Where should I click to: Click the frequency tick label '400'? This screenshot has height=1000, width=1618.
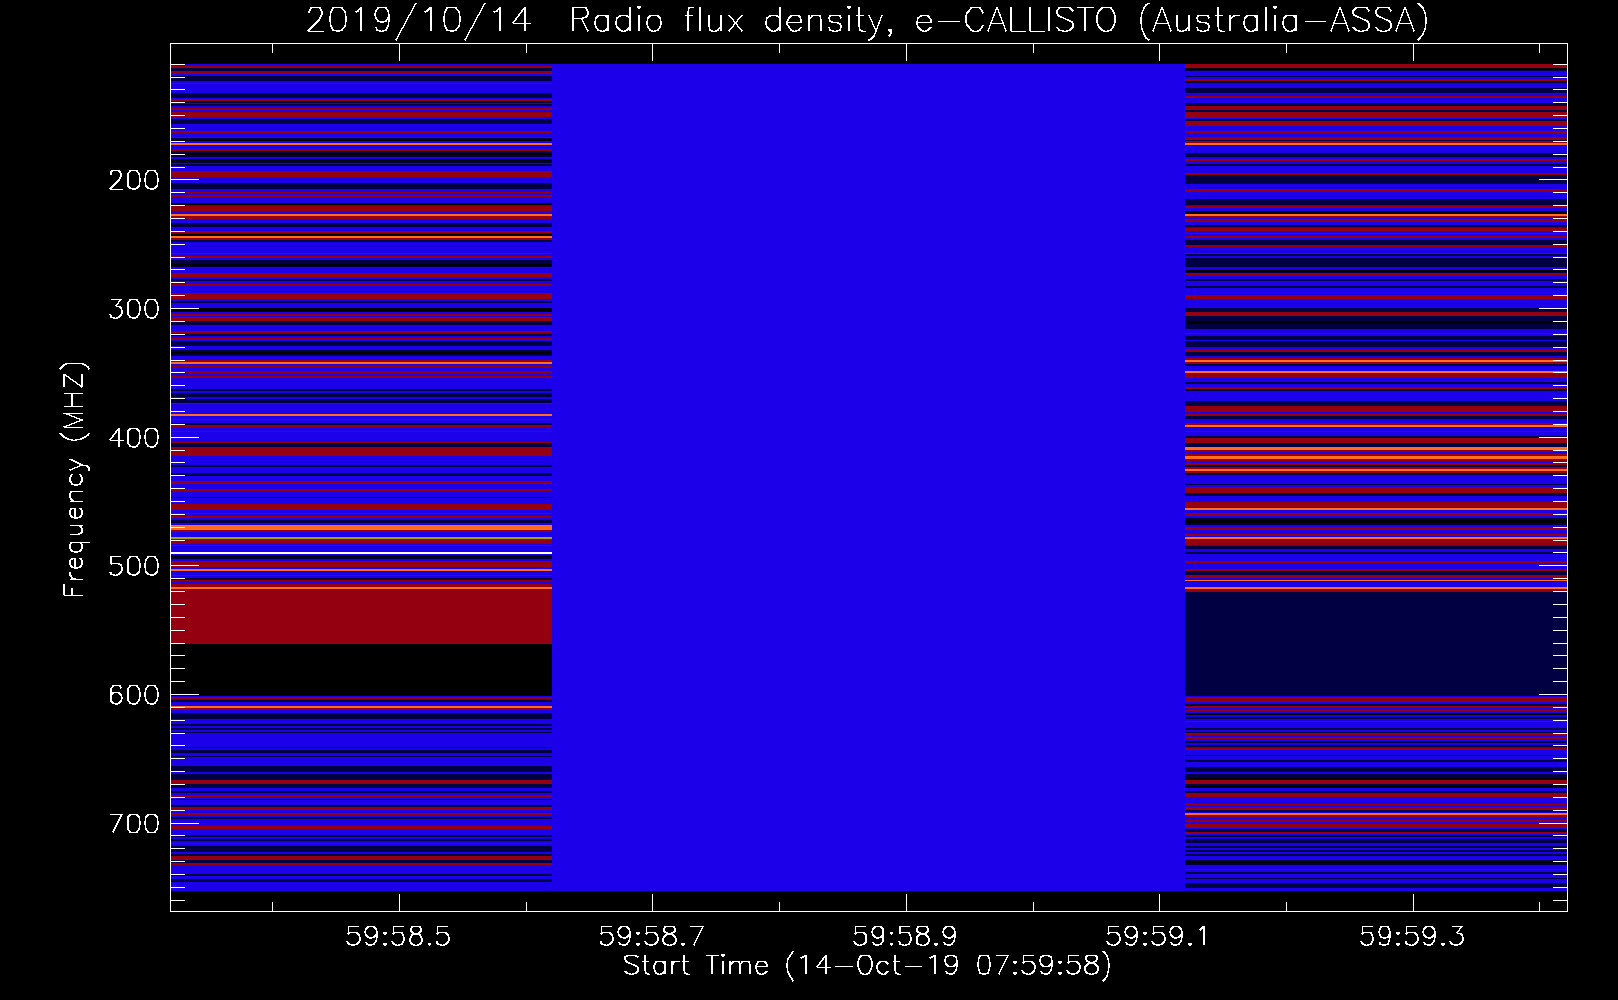point(134,438)
